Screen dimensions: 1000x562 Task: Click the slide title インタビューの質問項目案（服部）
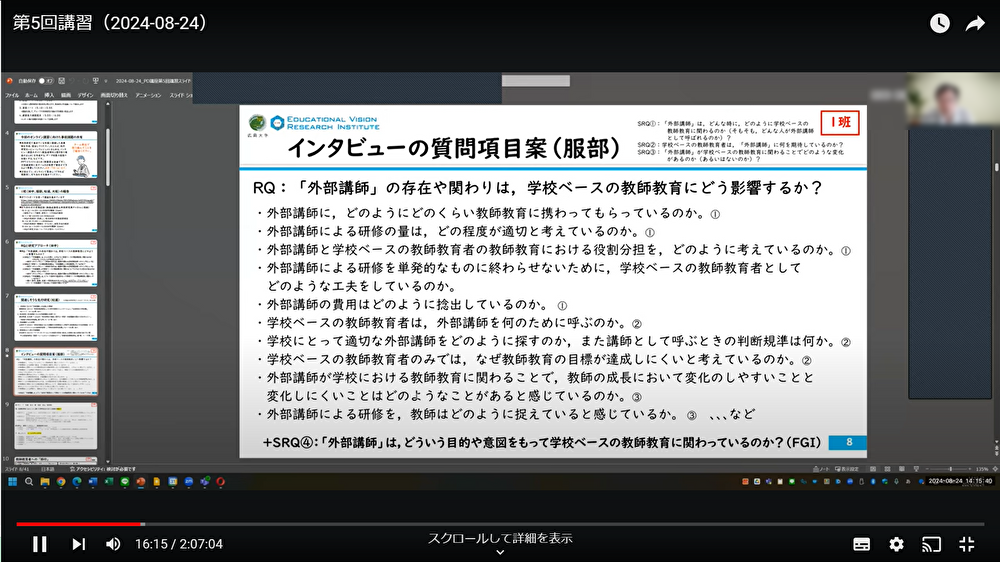click(454, 148)
